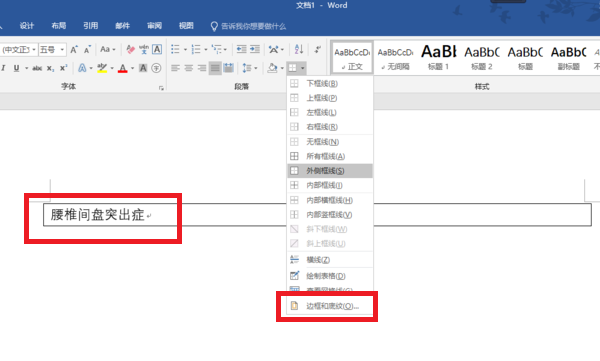This screenshot has height=361, width=600.
Task: Click the Decrease Indent icon
Action: 241,49
